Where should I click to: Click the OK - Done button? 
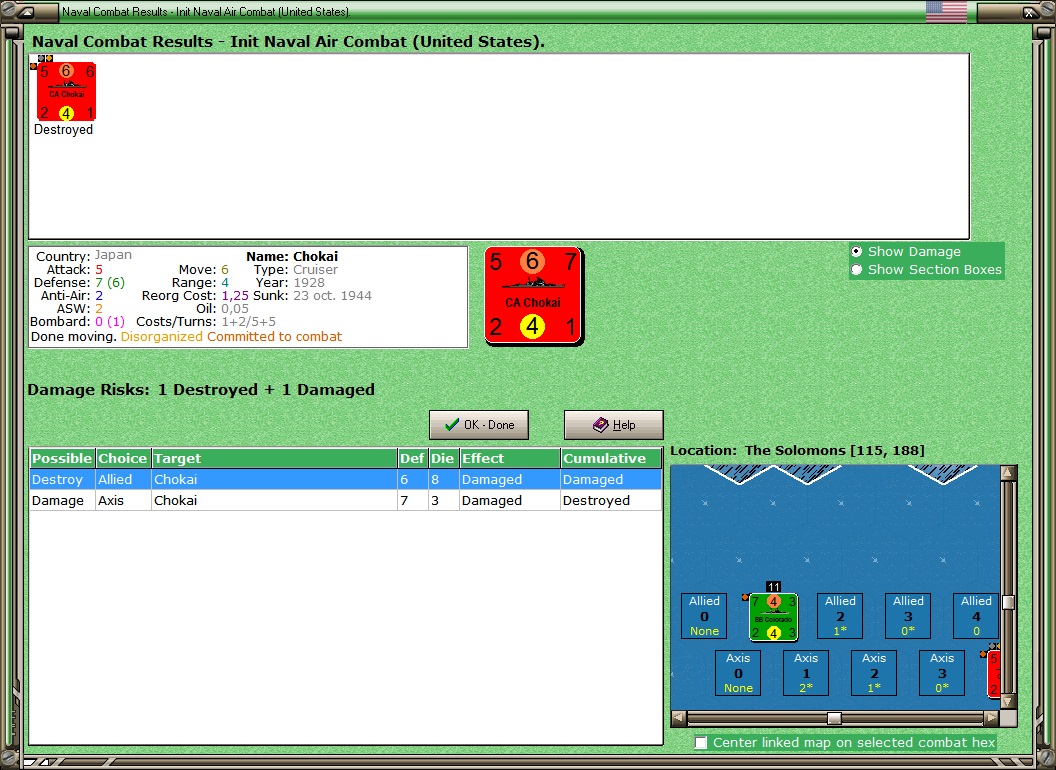pyautogui.click(x=479, y=425)
